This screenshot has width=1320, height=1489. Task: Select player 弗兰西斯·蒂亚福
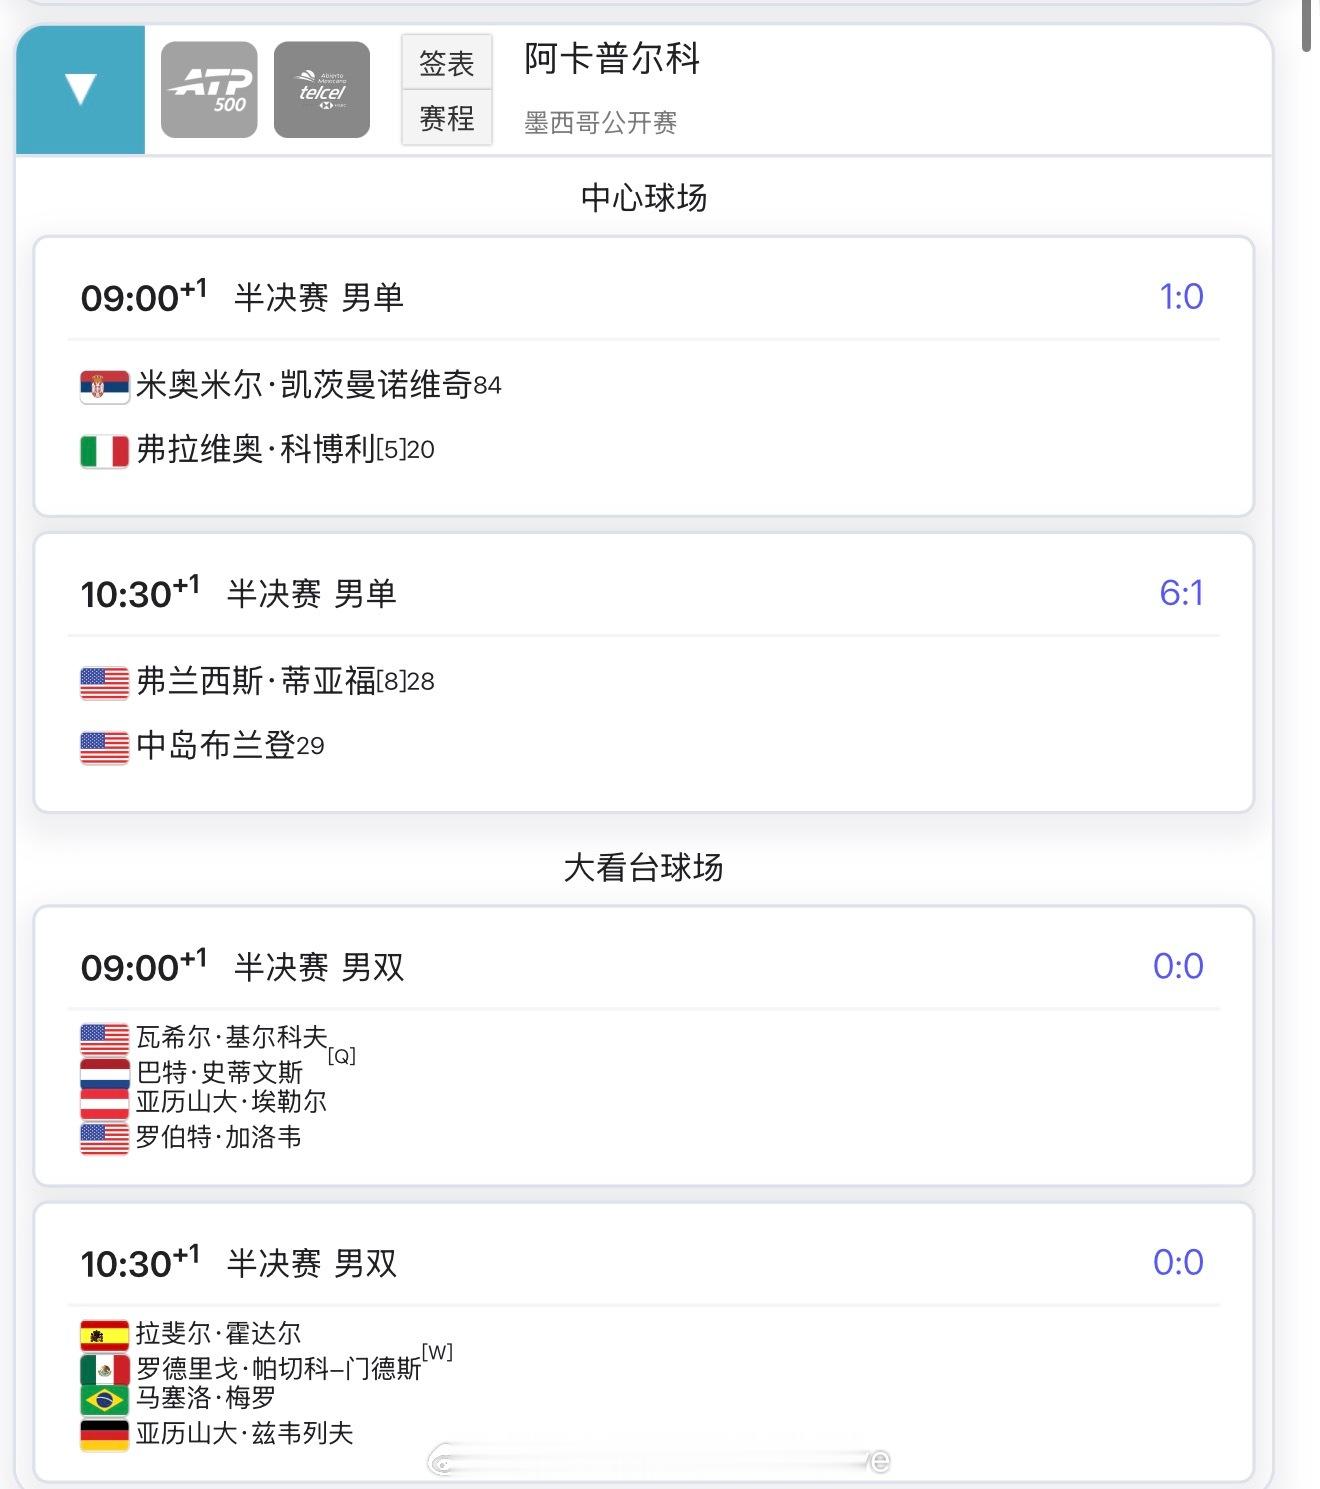[256, 682]
